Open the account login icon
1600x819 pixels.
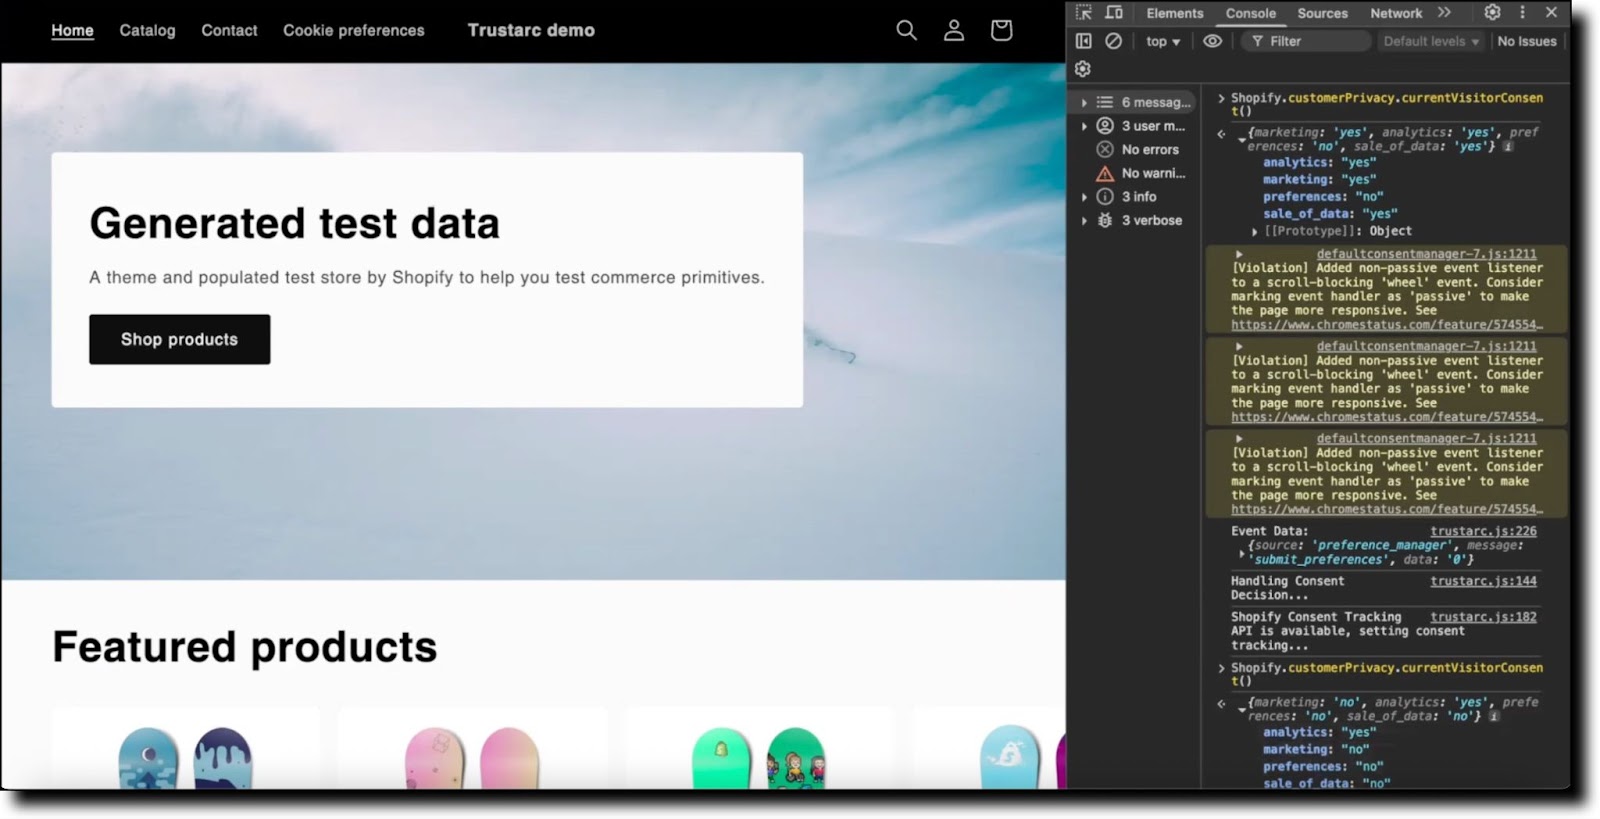point(954,30)
